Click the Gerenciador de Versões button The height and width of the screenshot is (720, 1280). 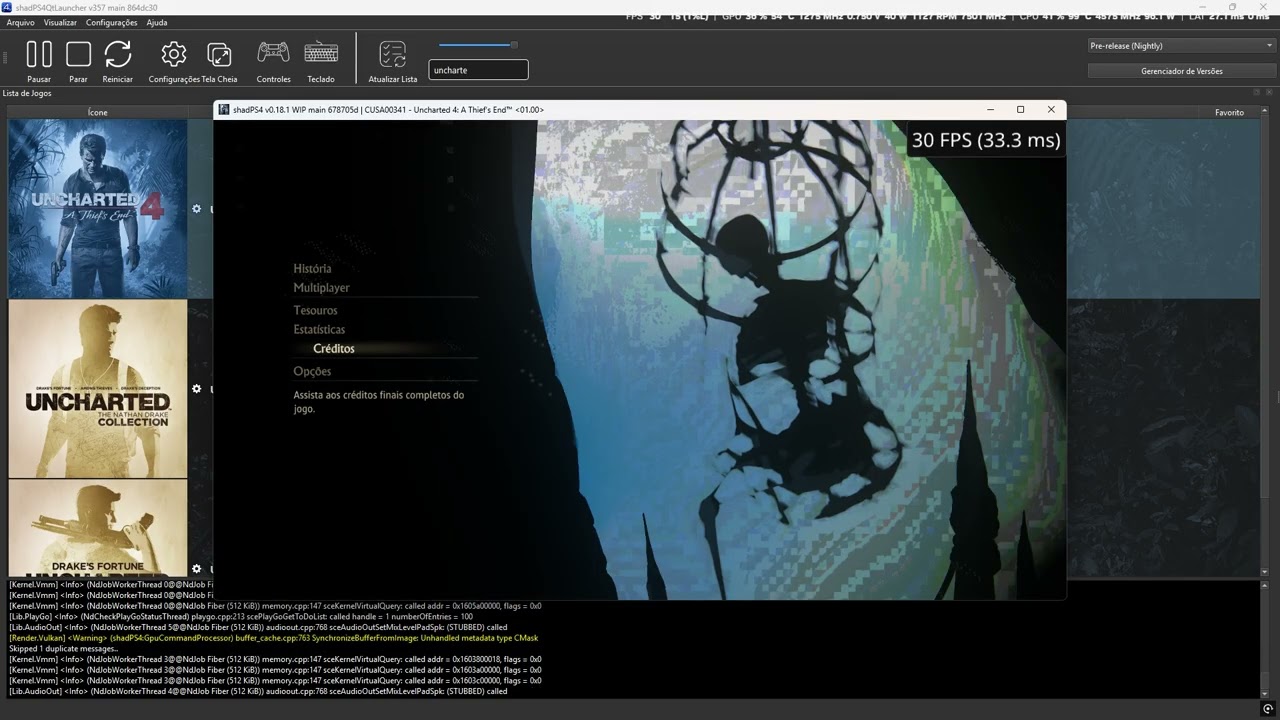(x=1181, y=71)
